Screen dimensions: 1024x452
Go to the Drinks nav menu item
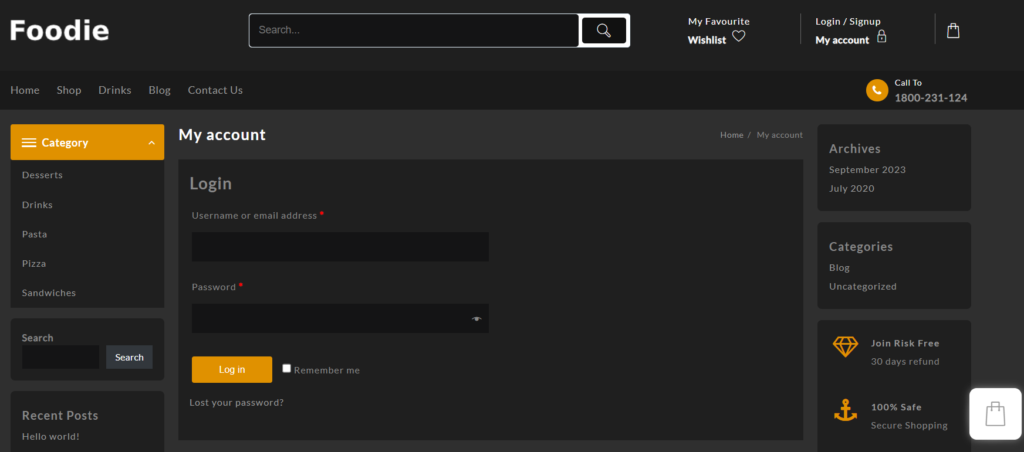click(x=115, y=90)
